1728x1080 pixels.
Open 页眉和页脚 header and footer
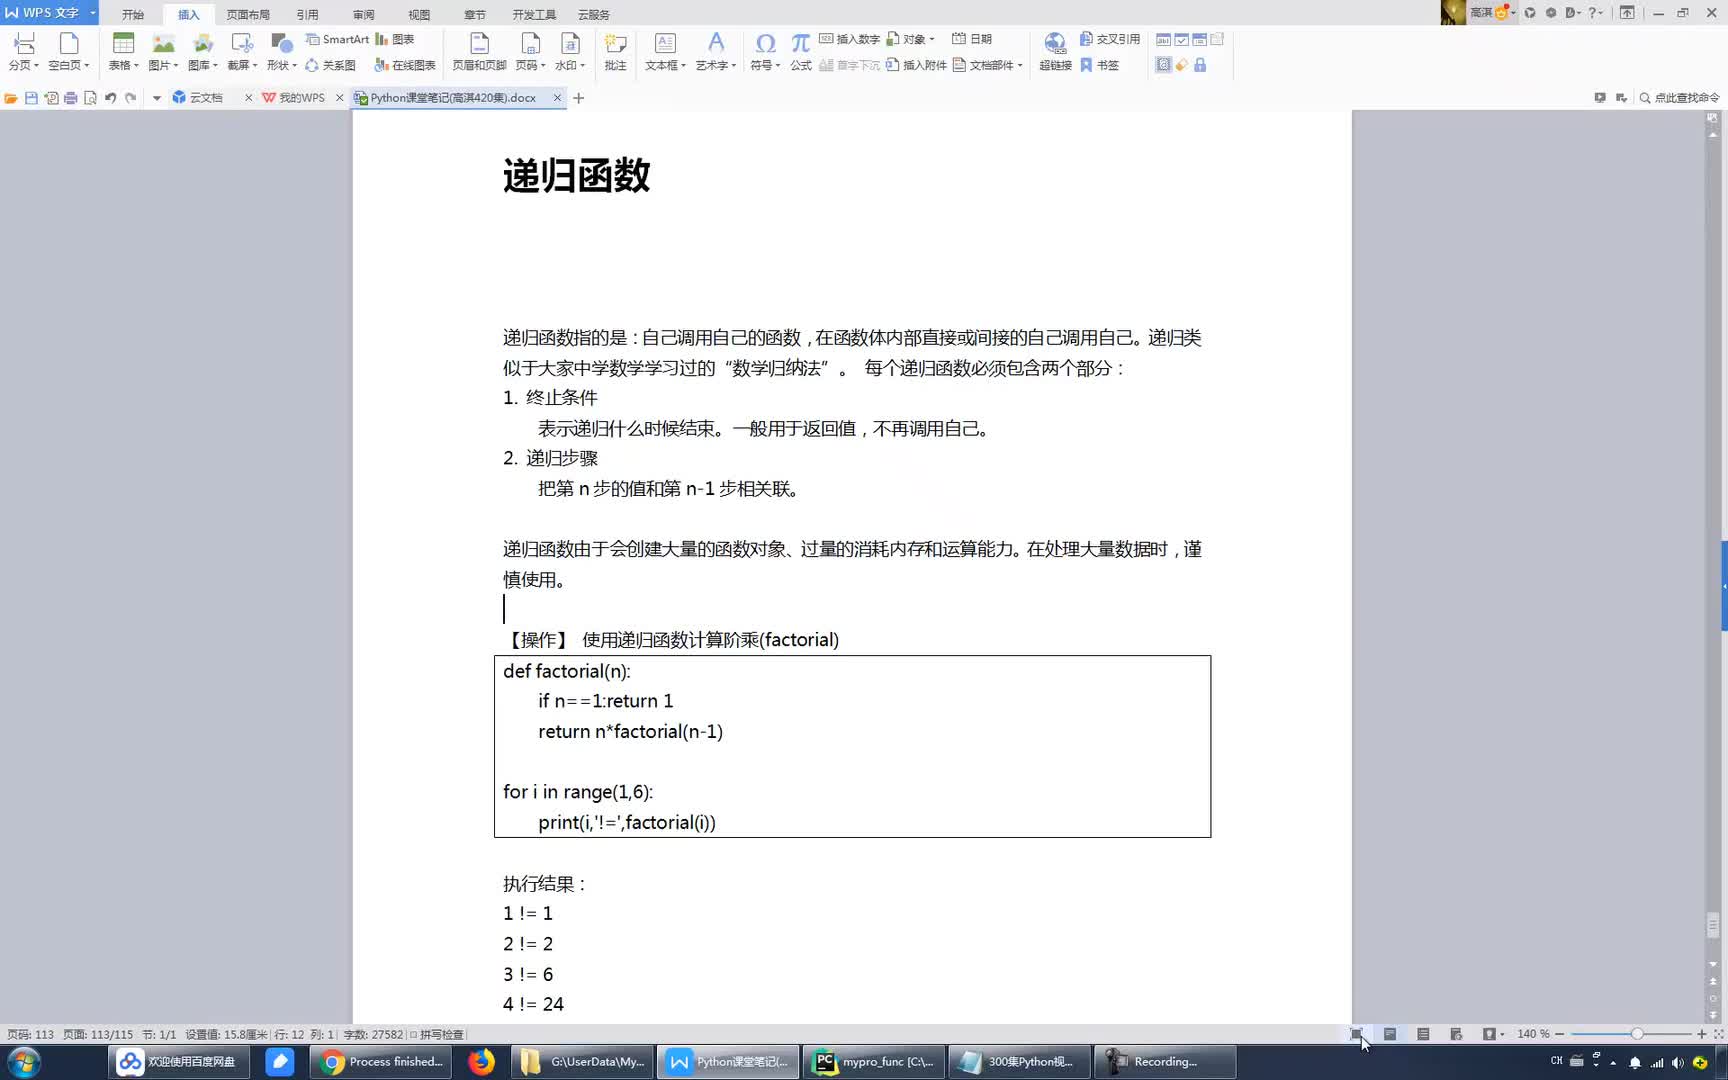[479, 52]
